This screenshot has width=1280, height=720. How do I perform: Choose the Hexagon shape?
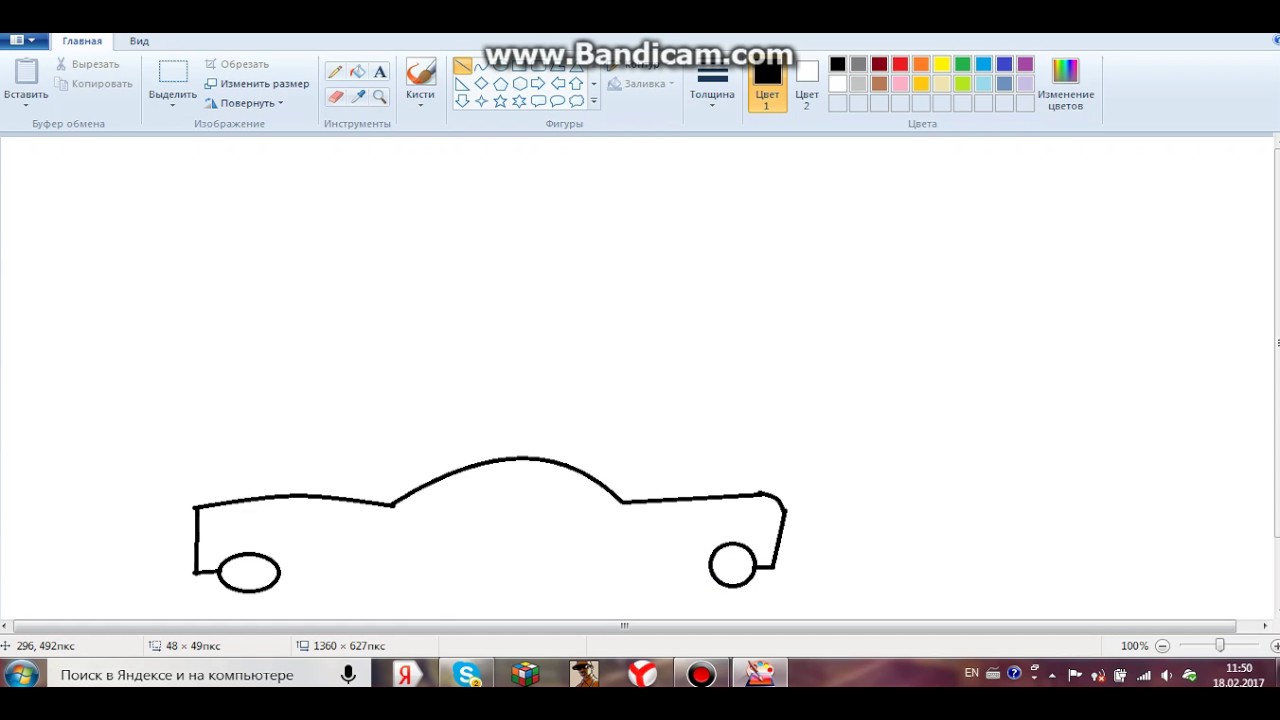tap(519, 84)
